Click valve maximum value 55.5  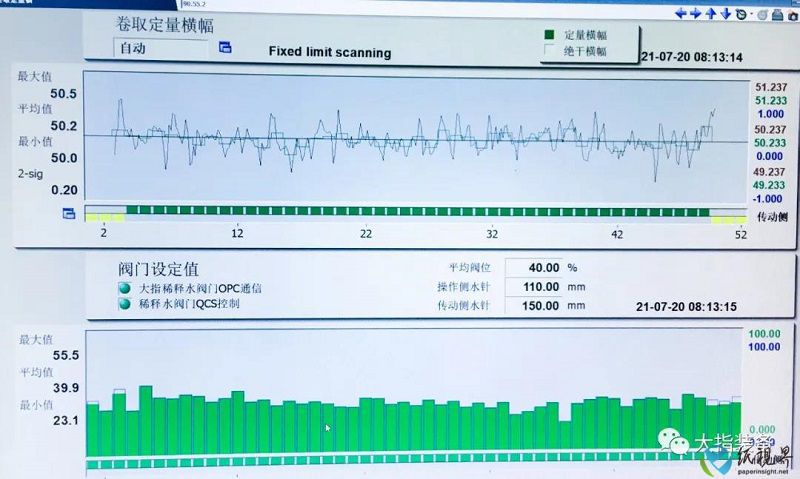[66, 356]
